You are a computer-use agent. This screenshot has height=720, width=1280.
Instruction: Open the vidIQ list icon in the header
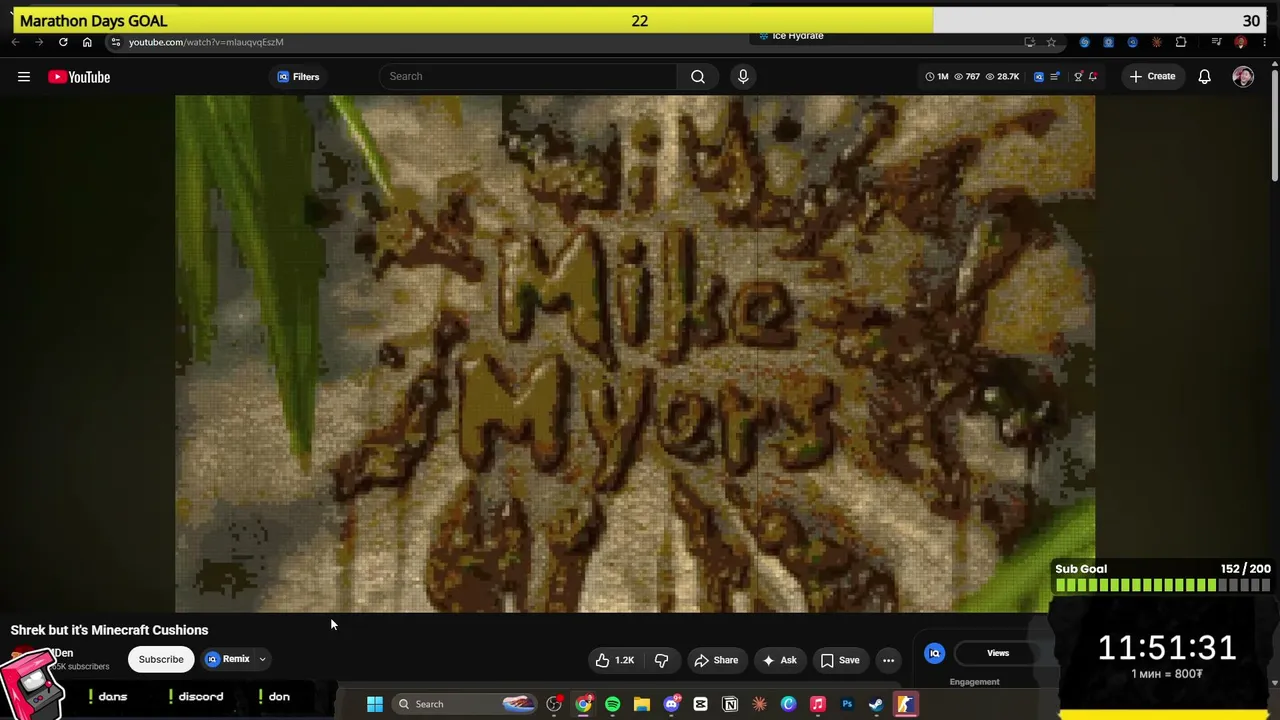point(1055,77)
